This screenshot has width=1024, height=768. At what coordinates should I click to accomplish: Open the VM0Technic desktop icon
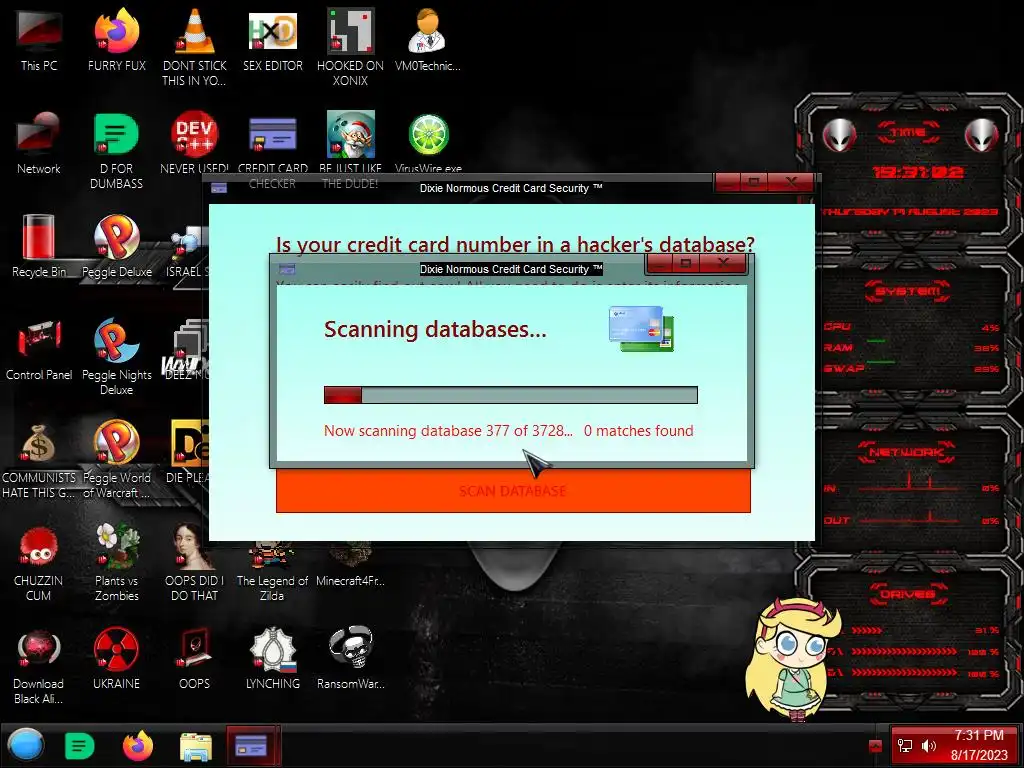pyautogui.click(x=428, y=39)
